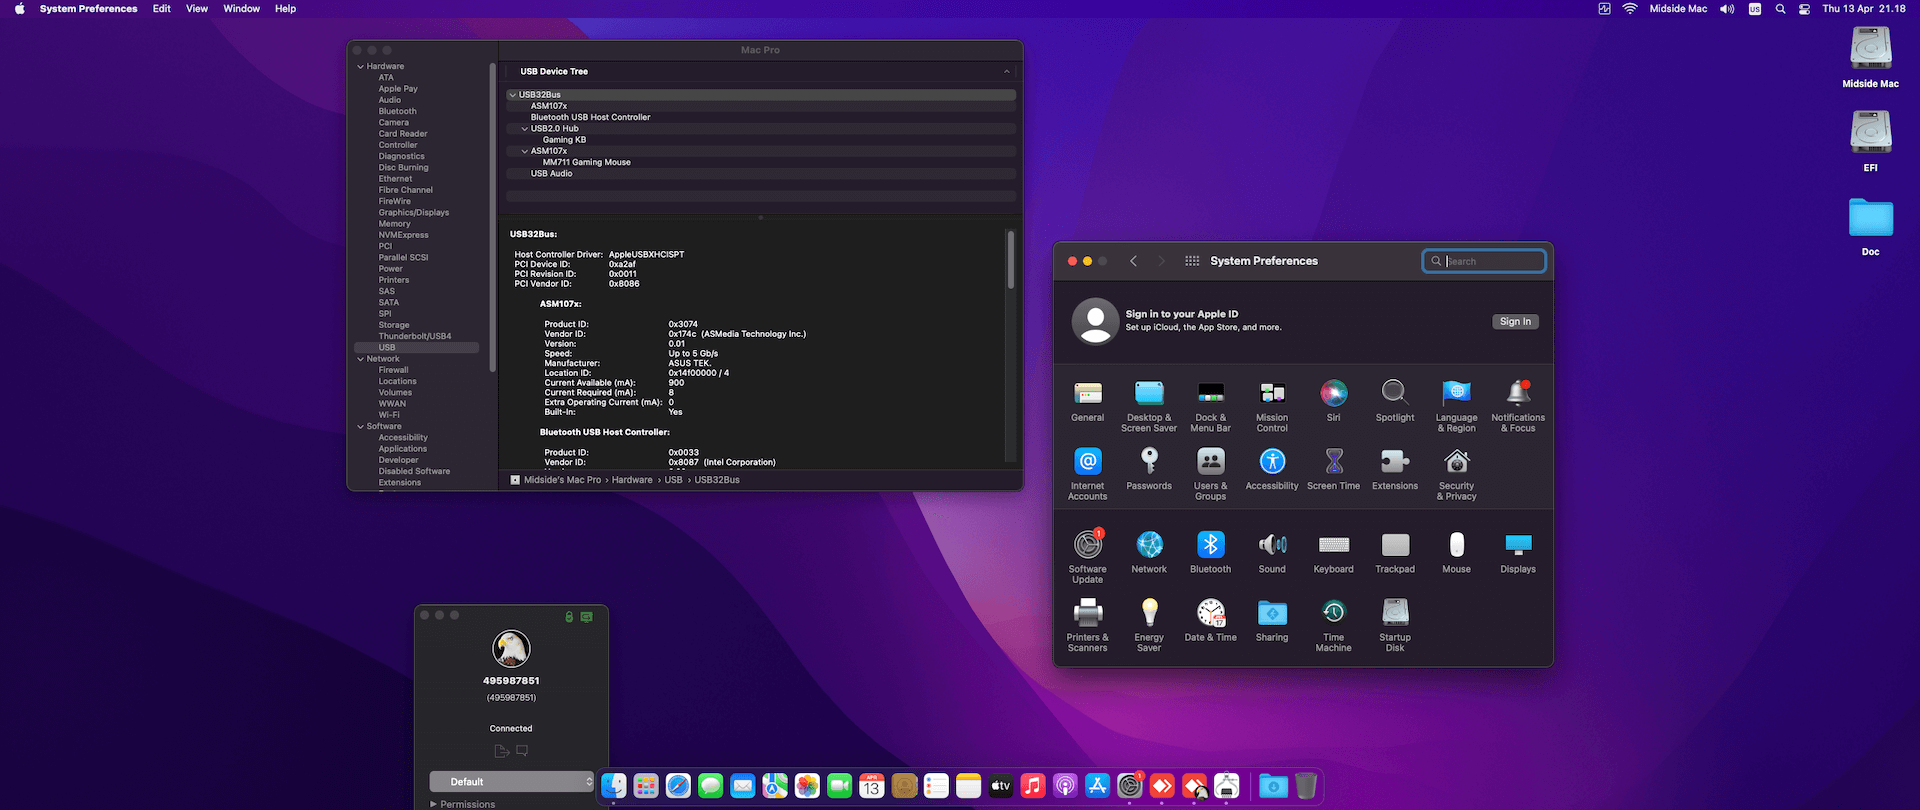This screenshot has width=1920, height=810.
Task: Open Notifications & Focus preferences
Action: (1518, 405)
